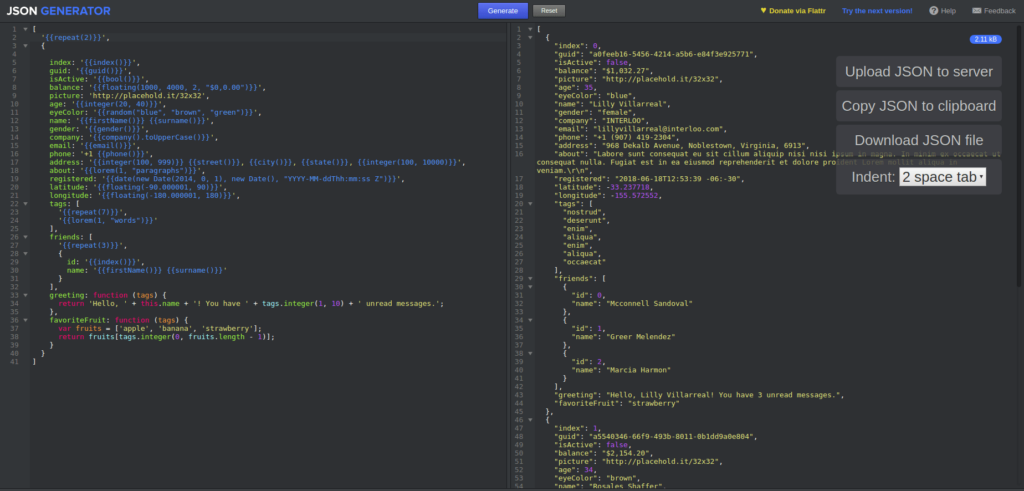Viewport: 1024px width, 491px height.
Task: Fold the favoriteFruit function in template
Action: point(25,320)
